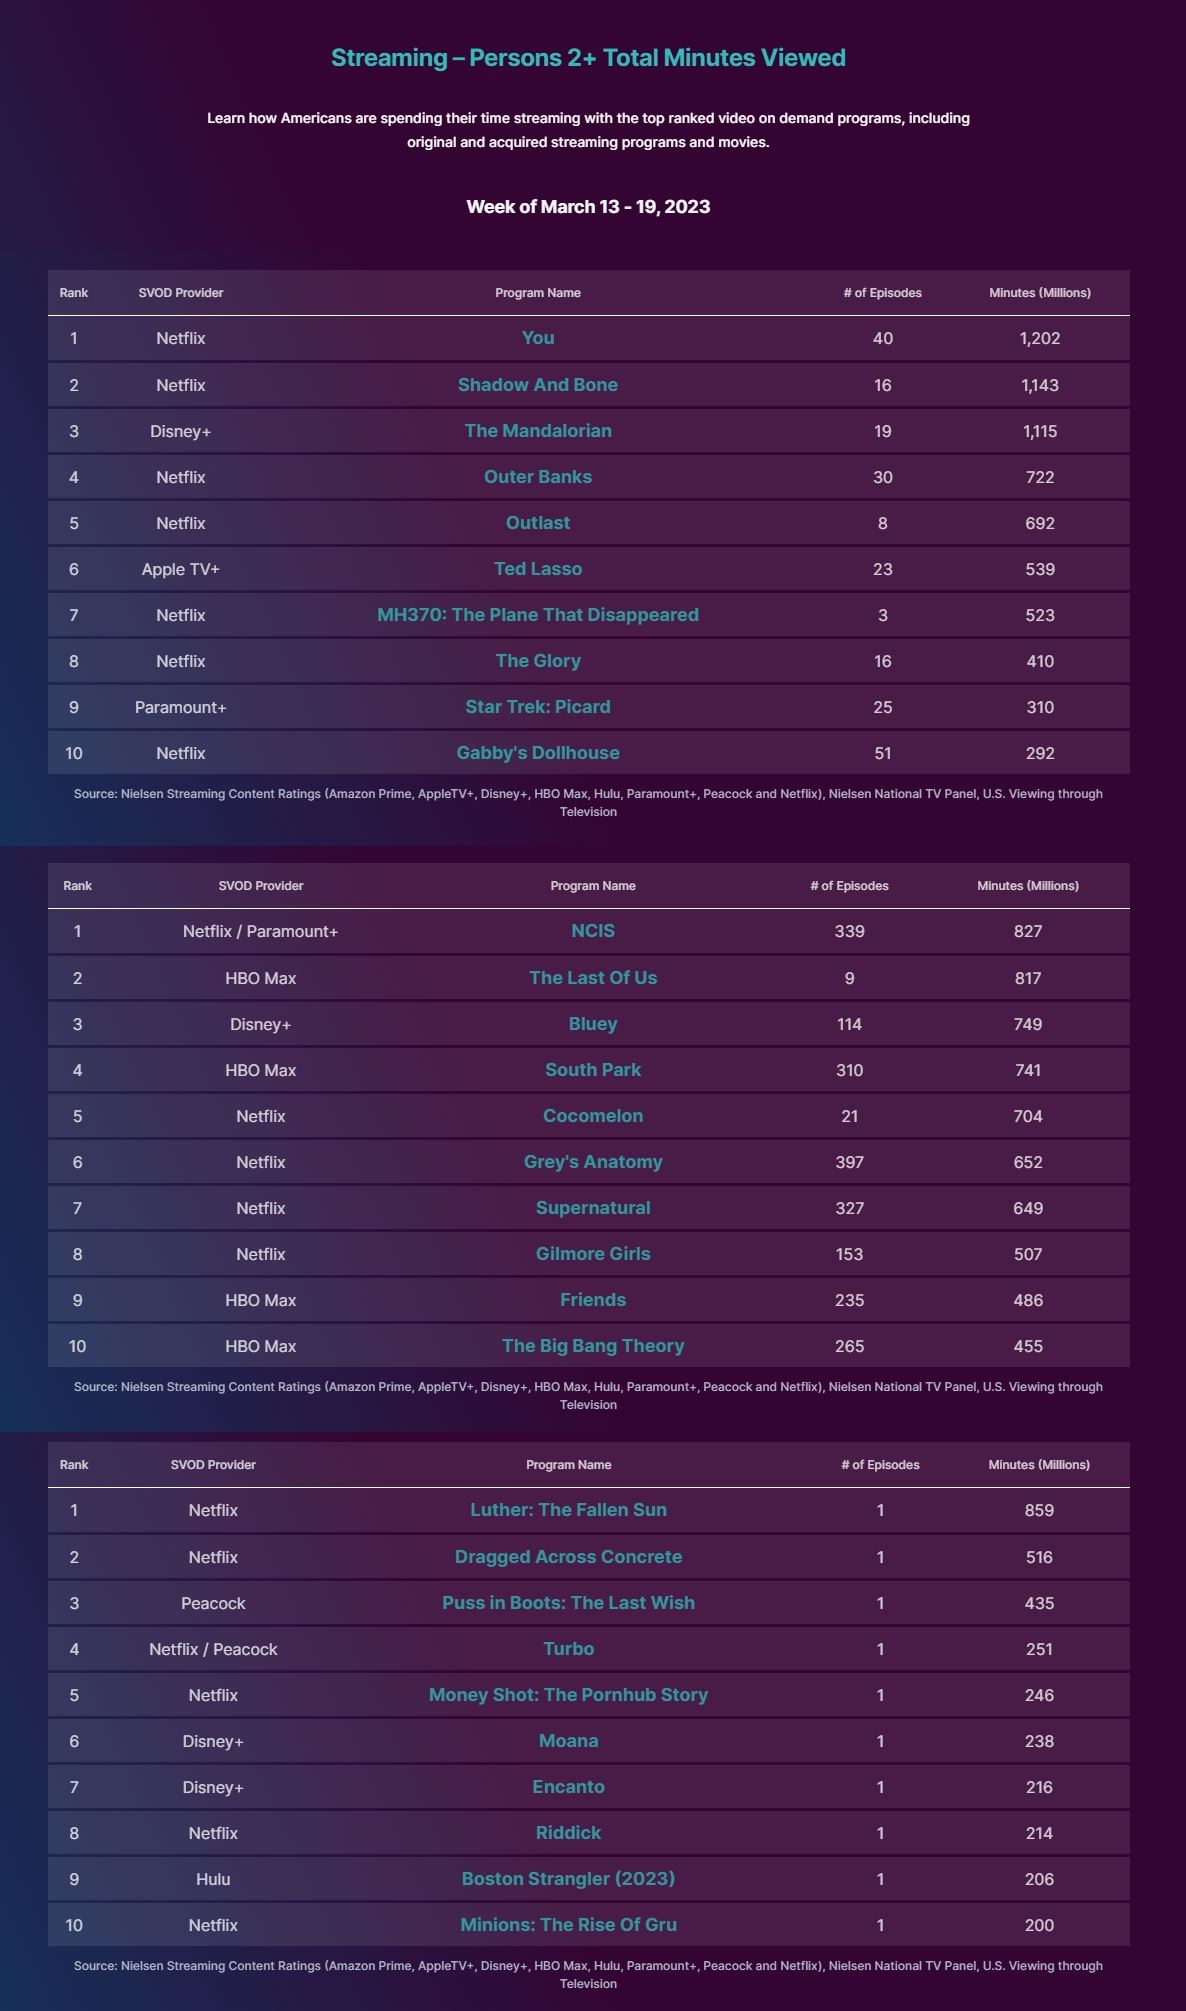The height and width of the screenshot is (2011, 1186).
Task: Click Boston Strangler (2023) link
Action: pos(568,1879)
